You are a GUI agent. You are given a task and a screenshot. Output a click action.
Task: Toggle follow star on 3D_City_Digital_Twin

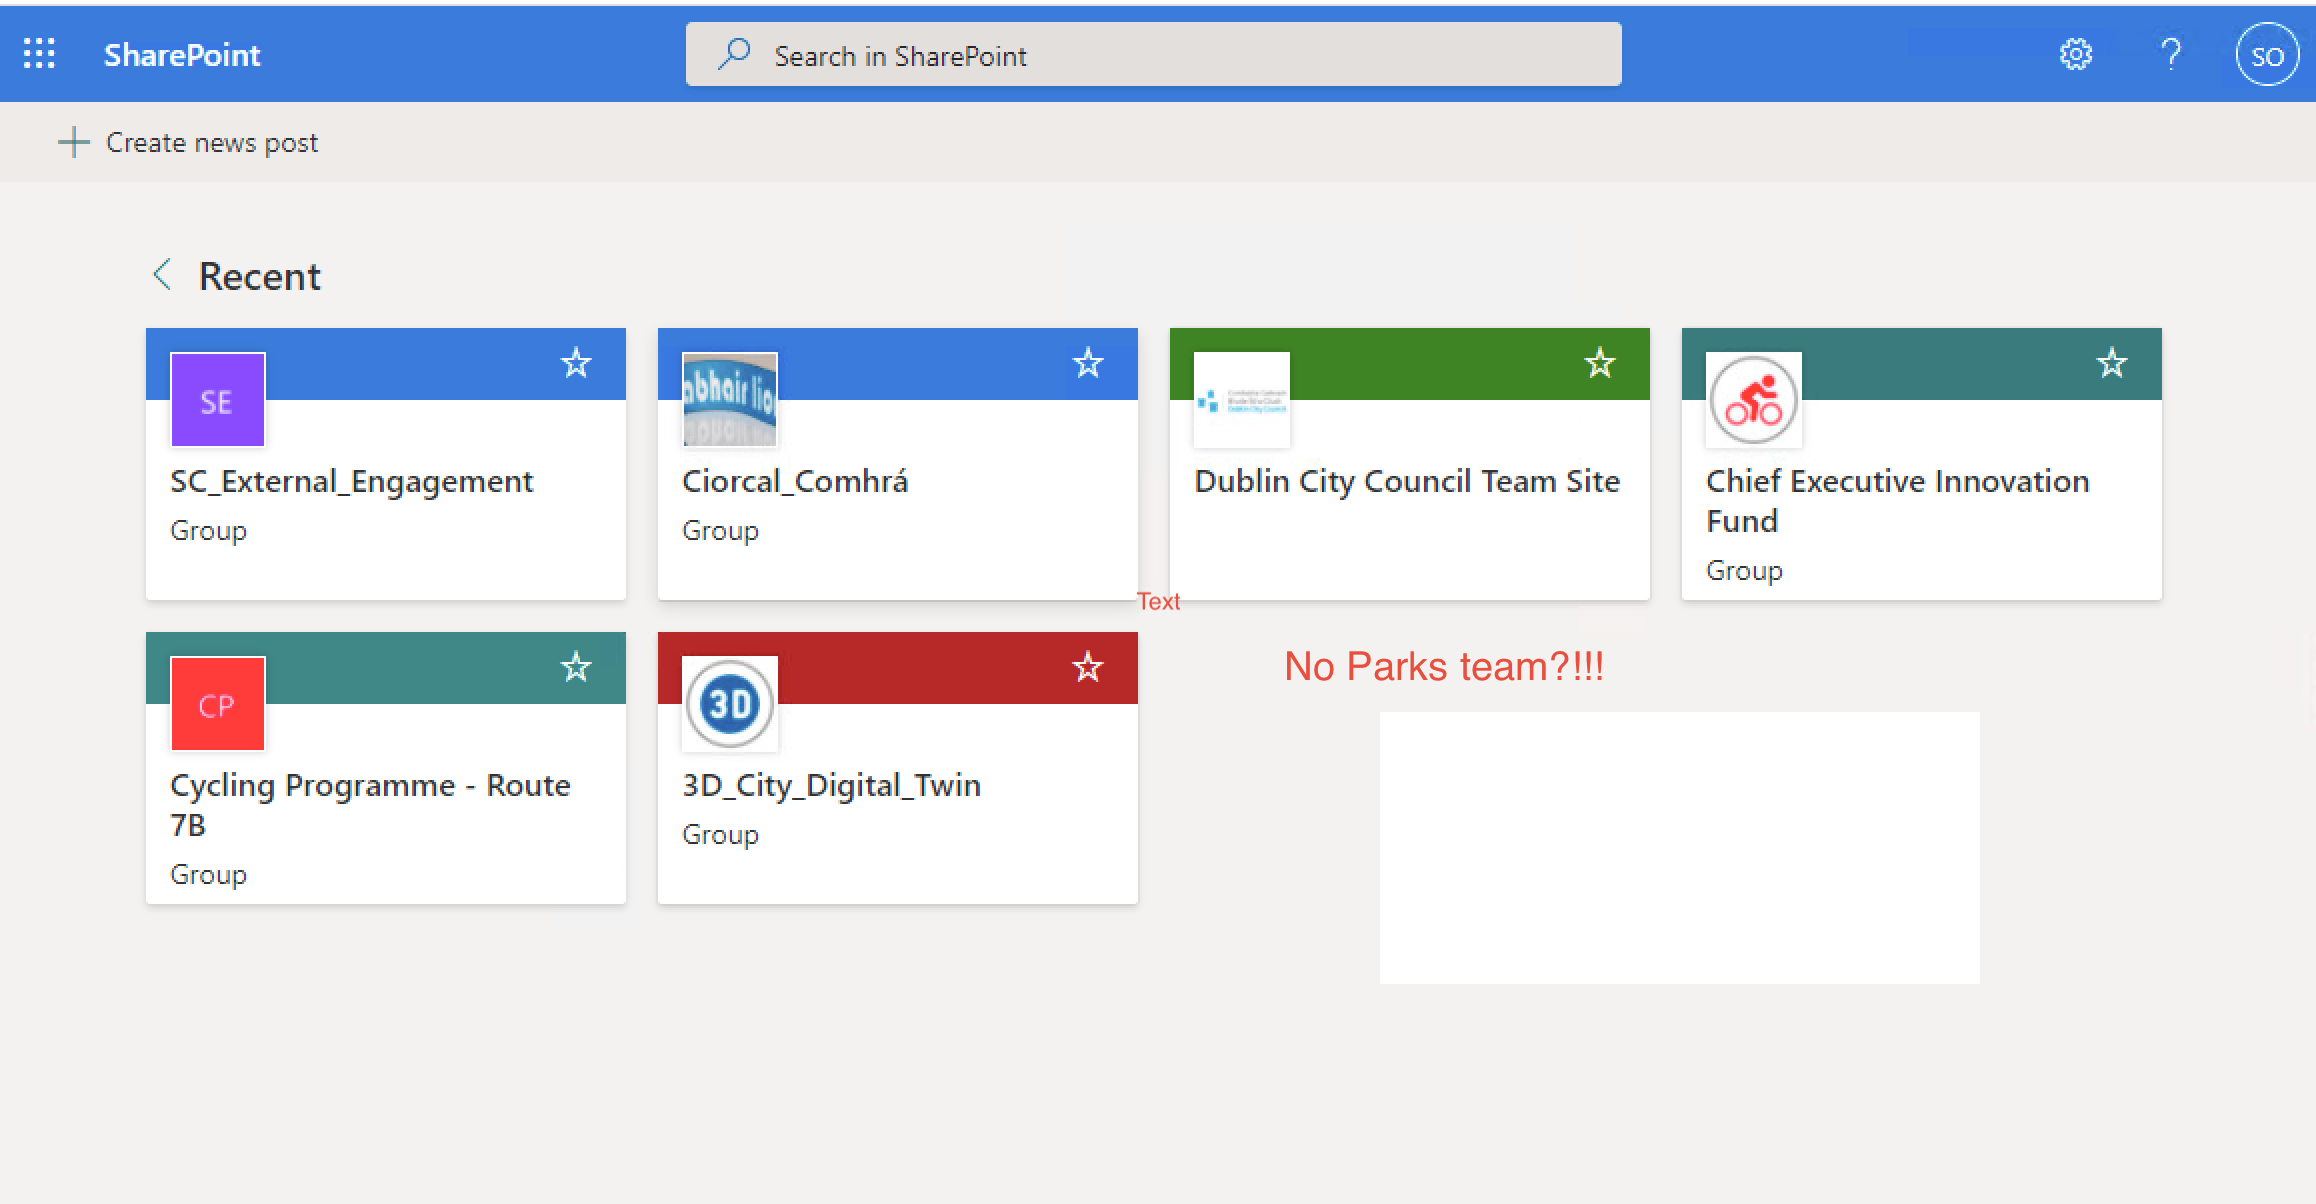pyautogui.click(x=1088, y=667)
